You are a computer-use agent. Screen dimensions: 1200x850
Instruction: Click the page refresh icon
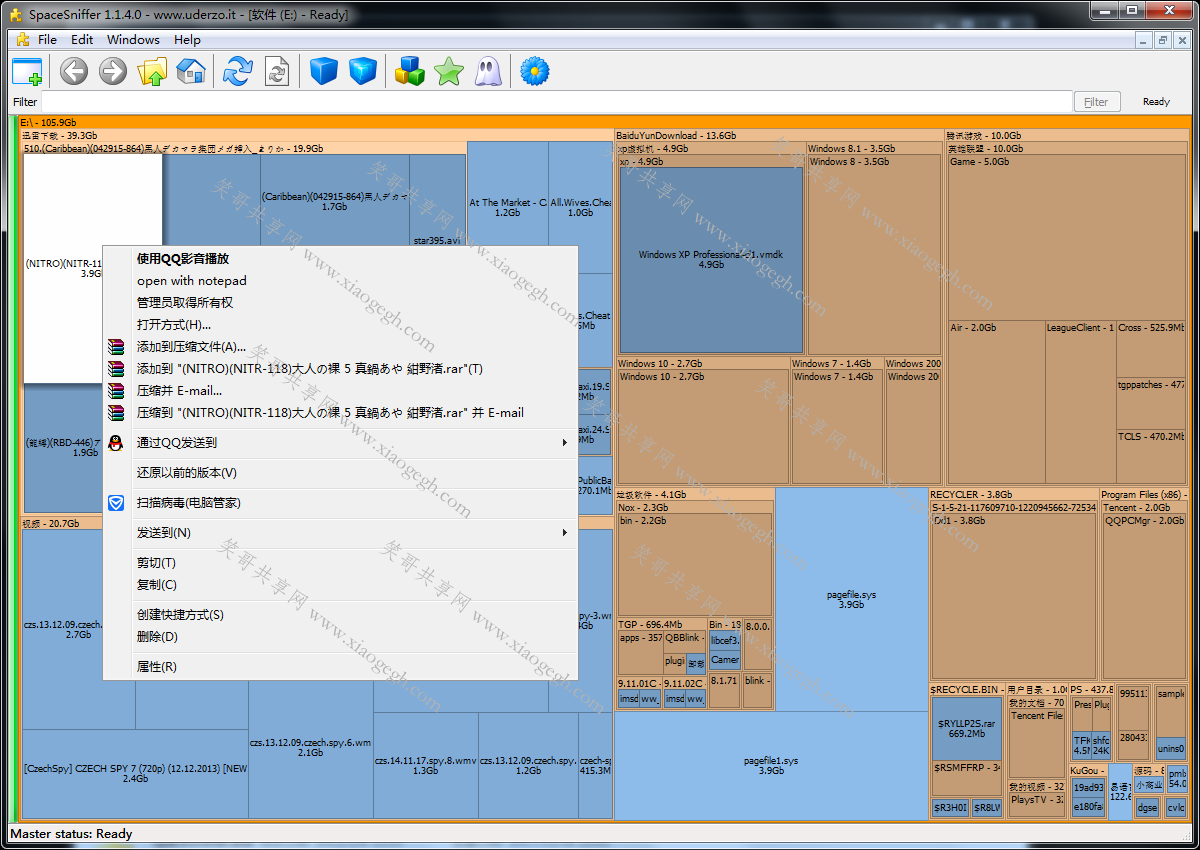point(277,71)
